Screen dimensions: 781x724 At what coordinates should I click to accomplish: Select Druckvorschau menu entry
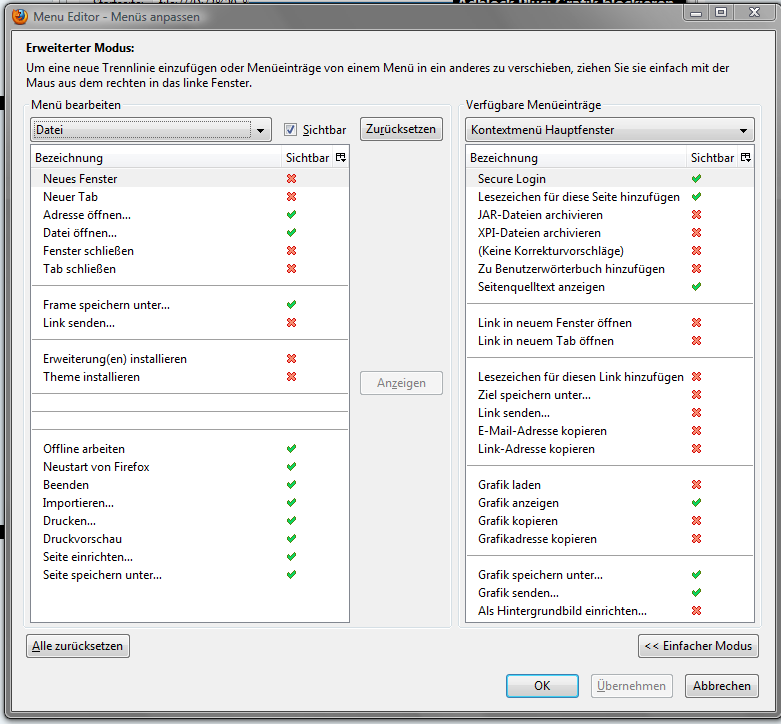pyautogui.click(x=84, y=539)
